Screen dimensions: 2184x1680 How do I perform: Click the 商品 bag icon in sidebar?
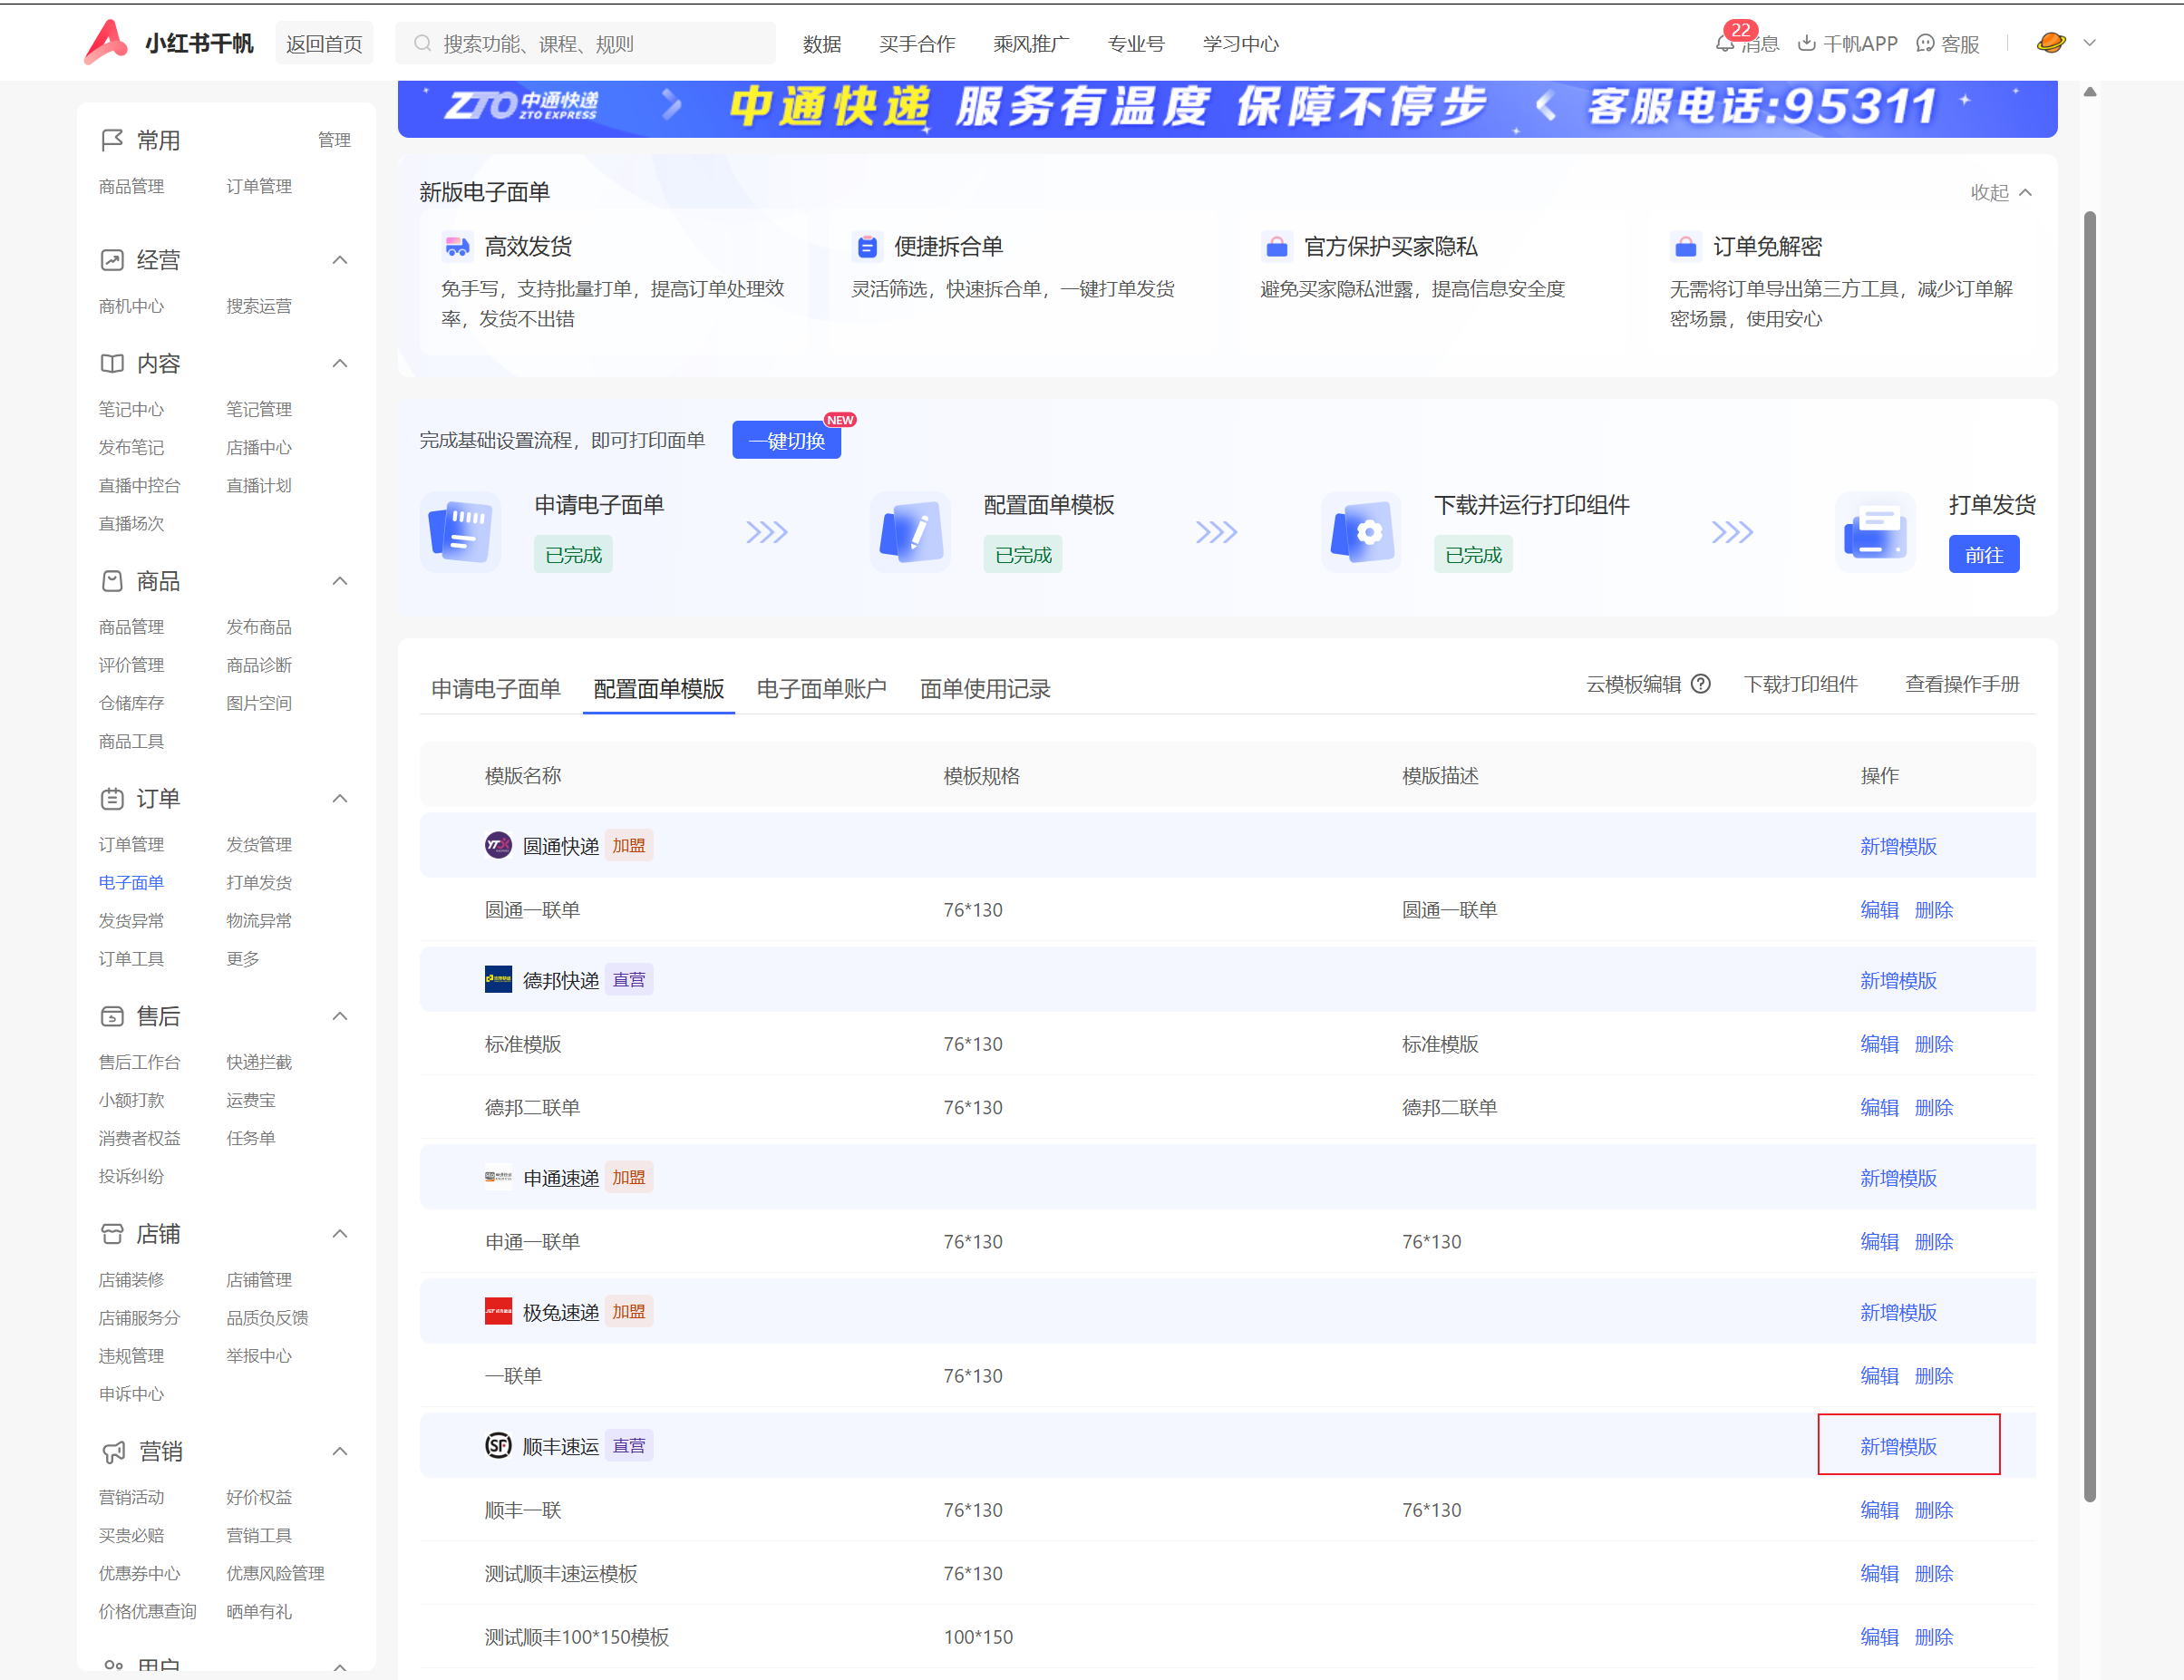coord(112,581)
